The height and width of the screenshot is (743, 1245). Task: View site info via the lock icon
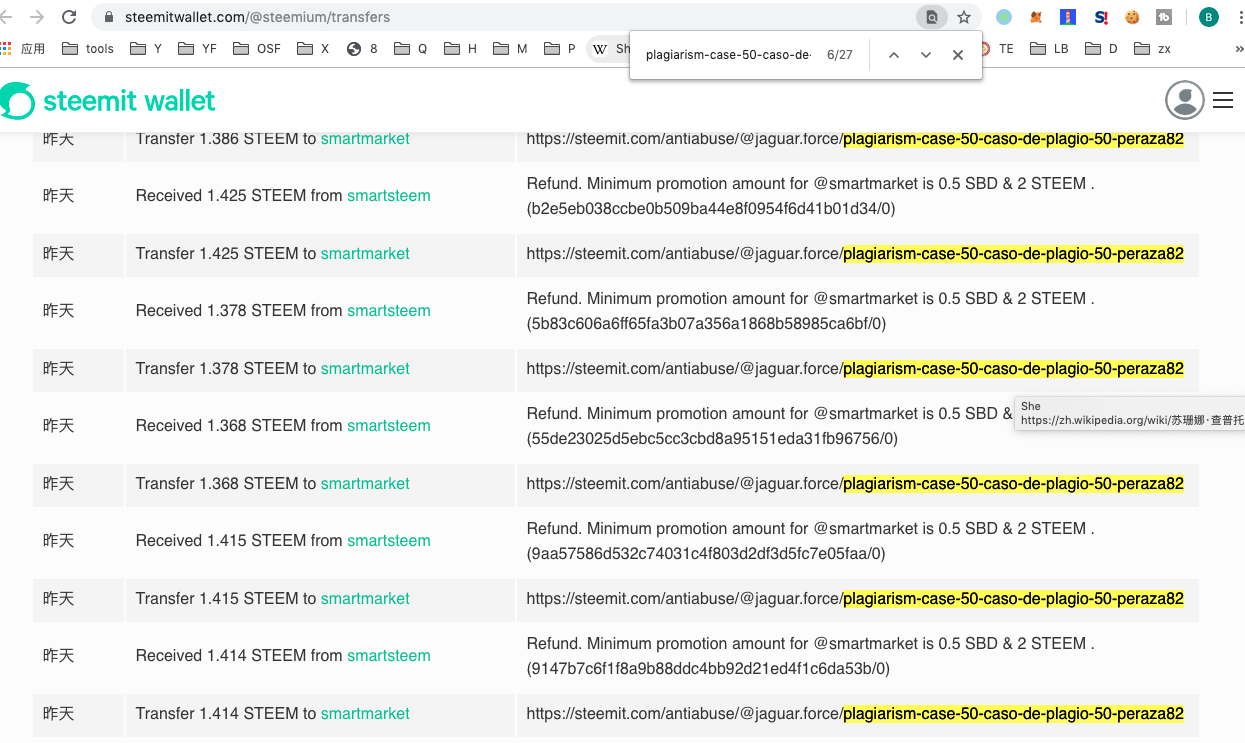(108, 17)
